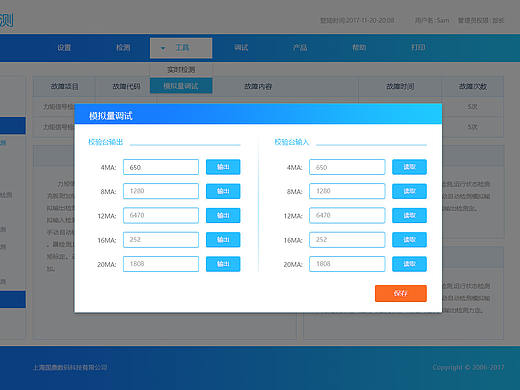Click 输出 button for 20MA output row
This screenshot has height=390, width=520.
[223, 264]
